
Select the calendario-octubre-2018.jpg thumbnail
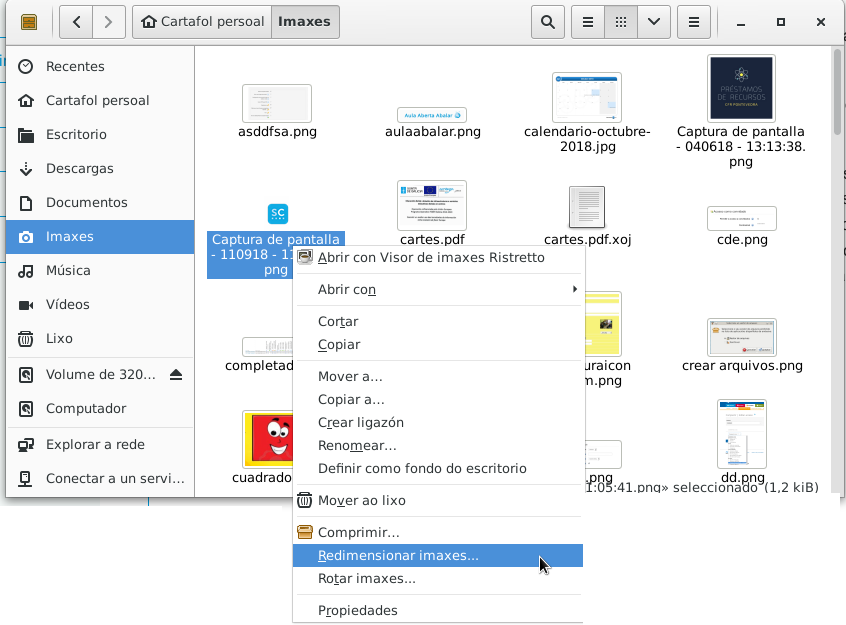(587, 97)
